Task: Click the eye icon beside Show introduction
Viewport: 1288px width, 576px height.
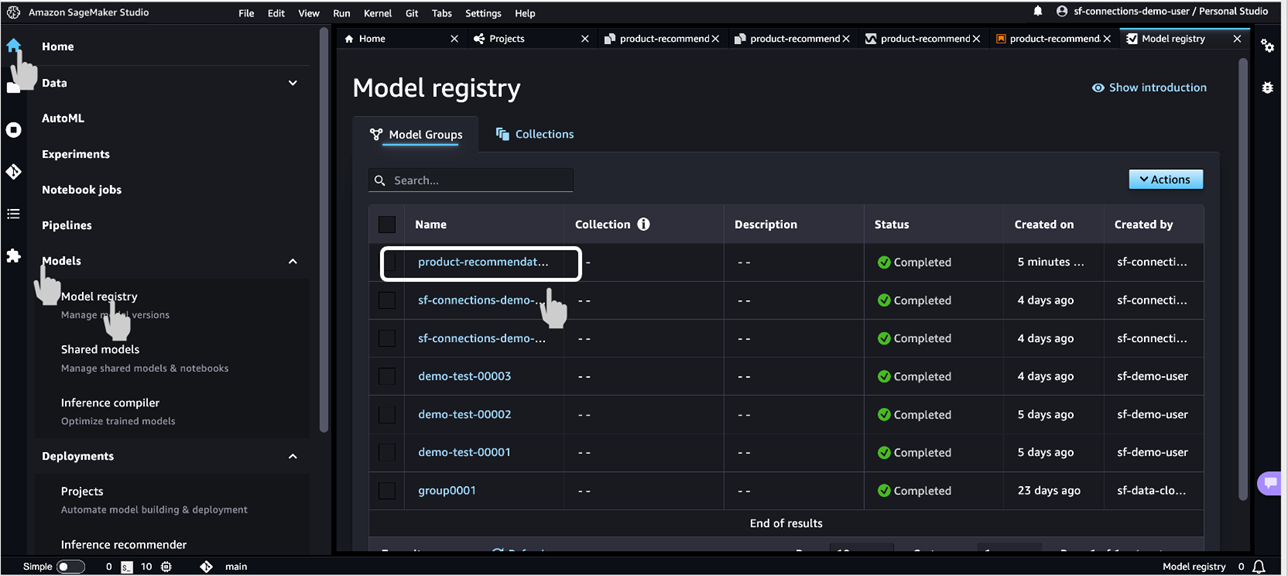Action: point(1098,88)
